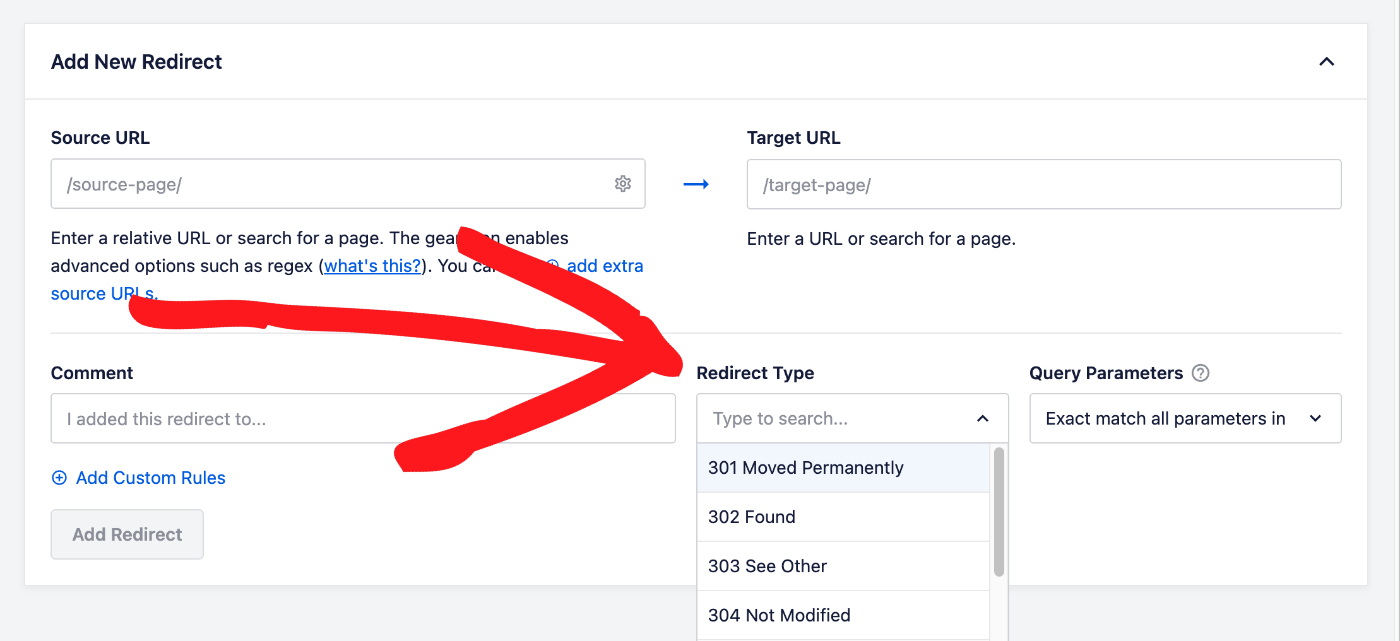Click the redirect type list scrollbar
Image resolution: width=1400 pixels, height=641 pixels.
coord(998,512)
